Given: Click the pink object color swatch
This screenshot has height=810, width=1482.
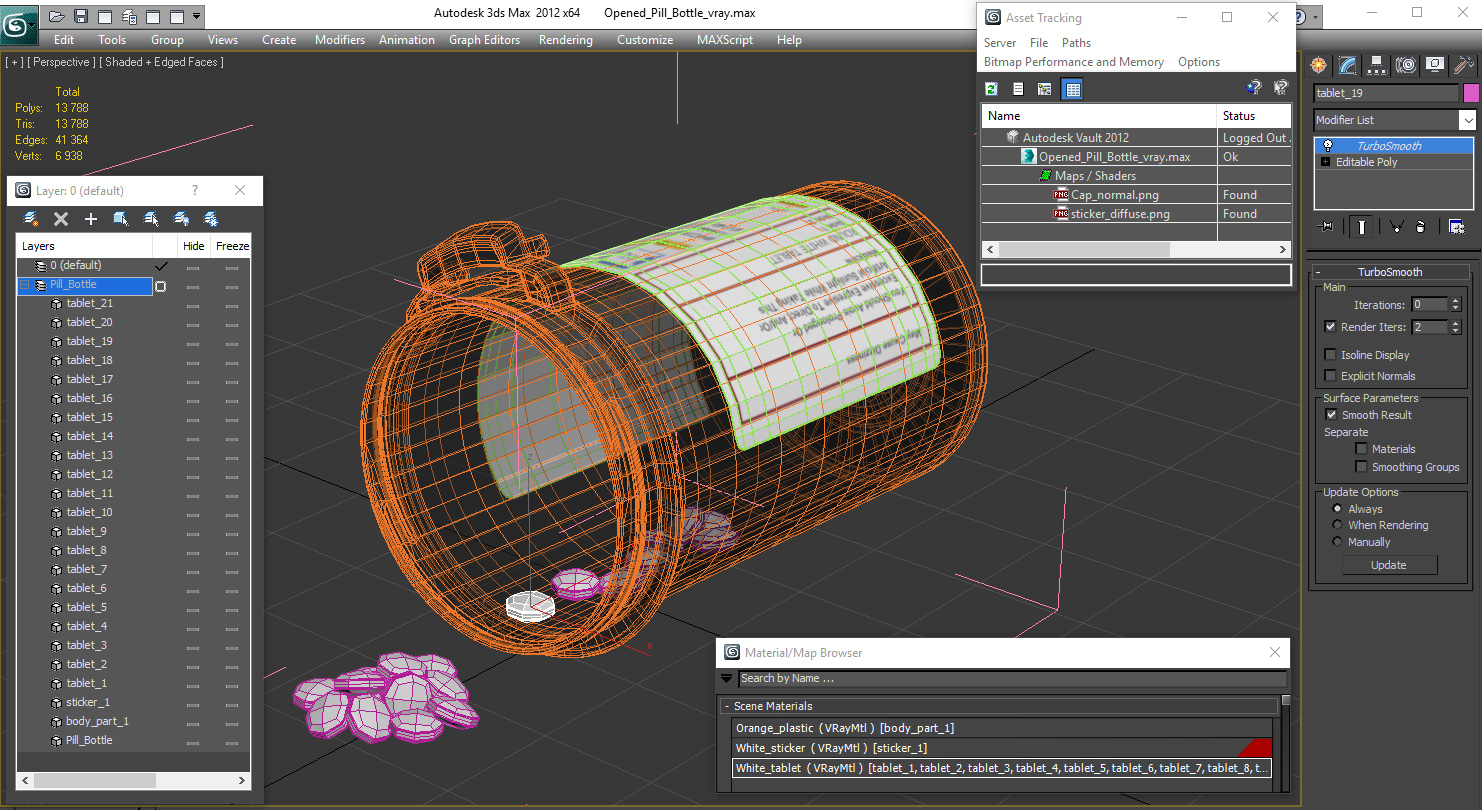Looking at the screenshot, I should pos(1471,93).
